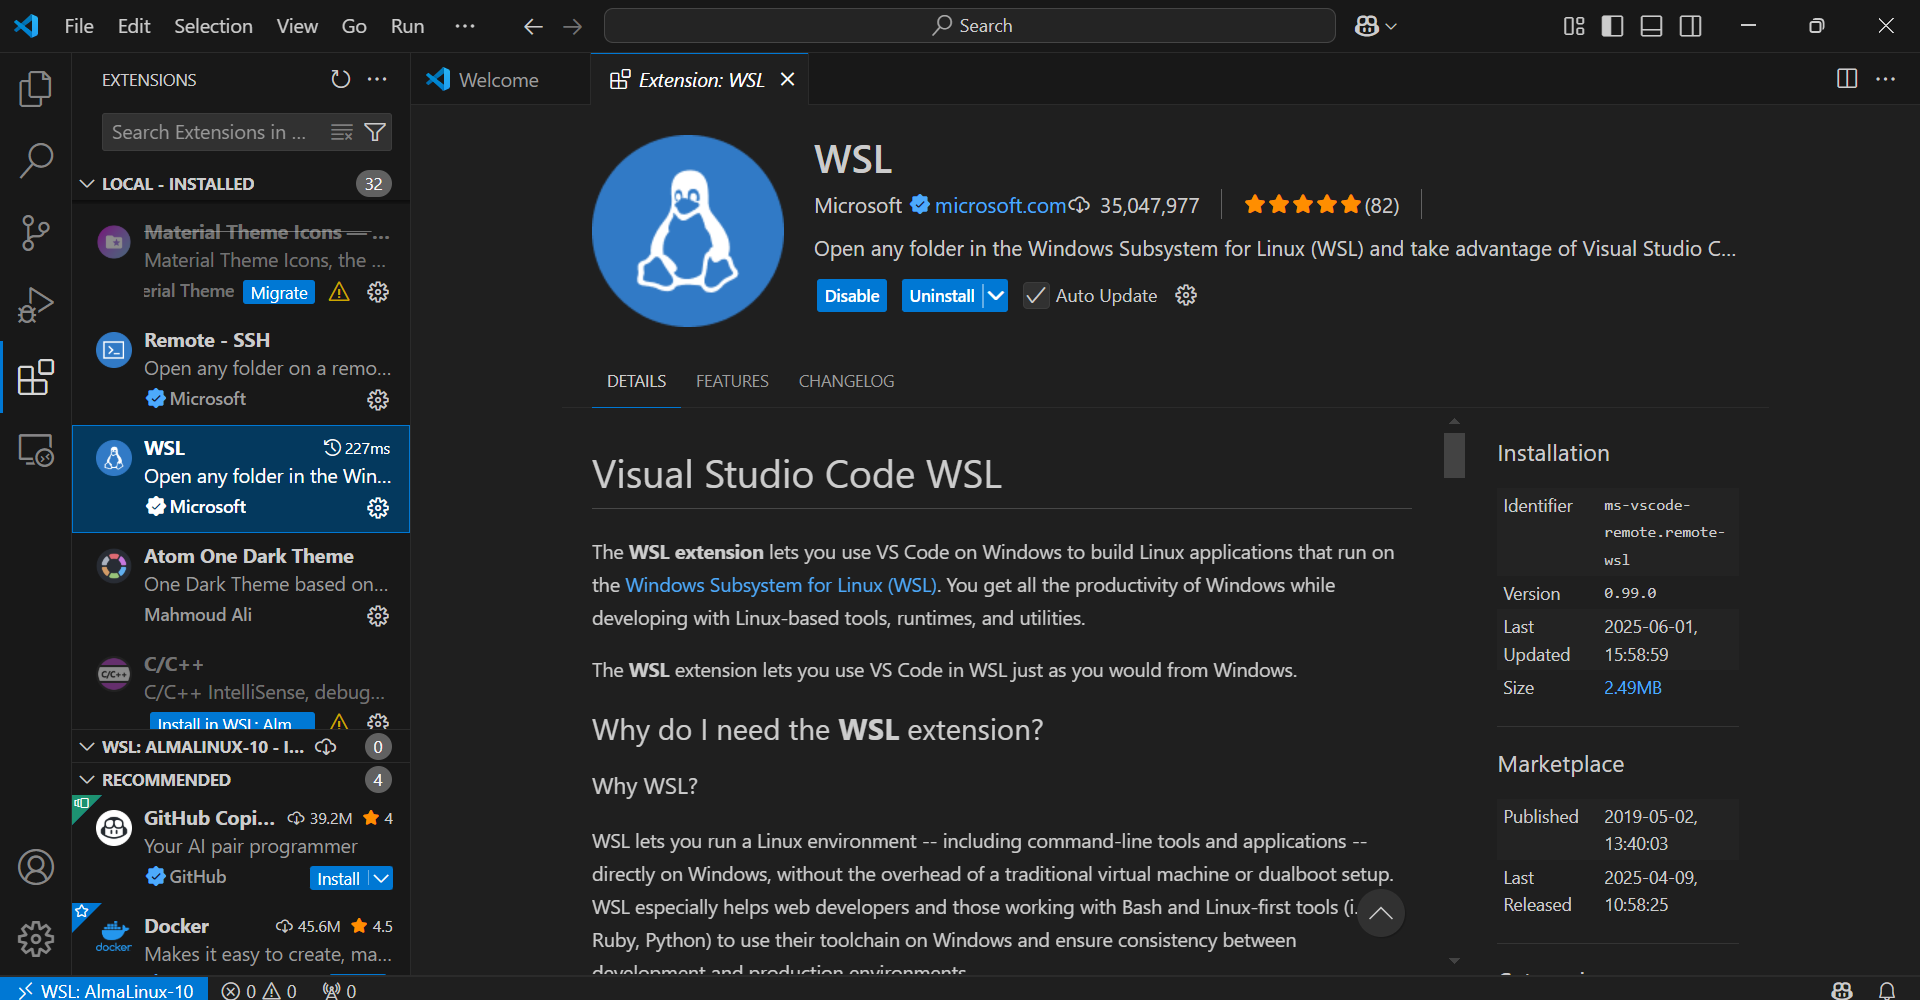
Task: Open the Manage gear in activity bar
Action: click(x=36, y=939)
